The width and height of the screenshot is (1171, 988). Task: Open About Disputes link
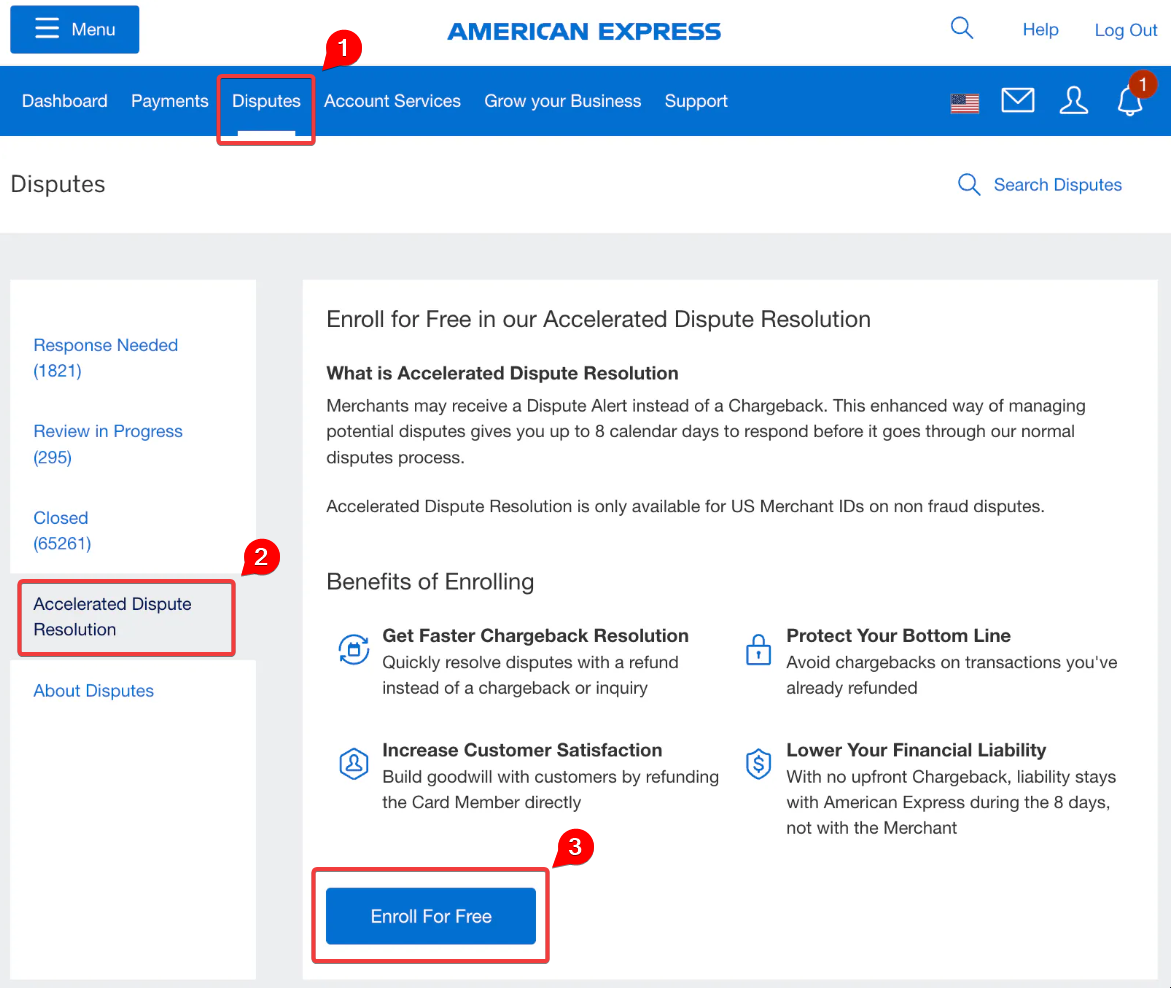93,691
